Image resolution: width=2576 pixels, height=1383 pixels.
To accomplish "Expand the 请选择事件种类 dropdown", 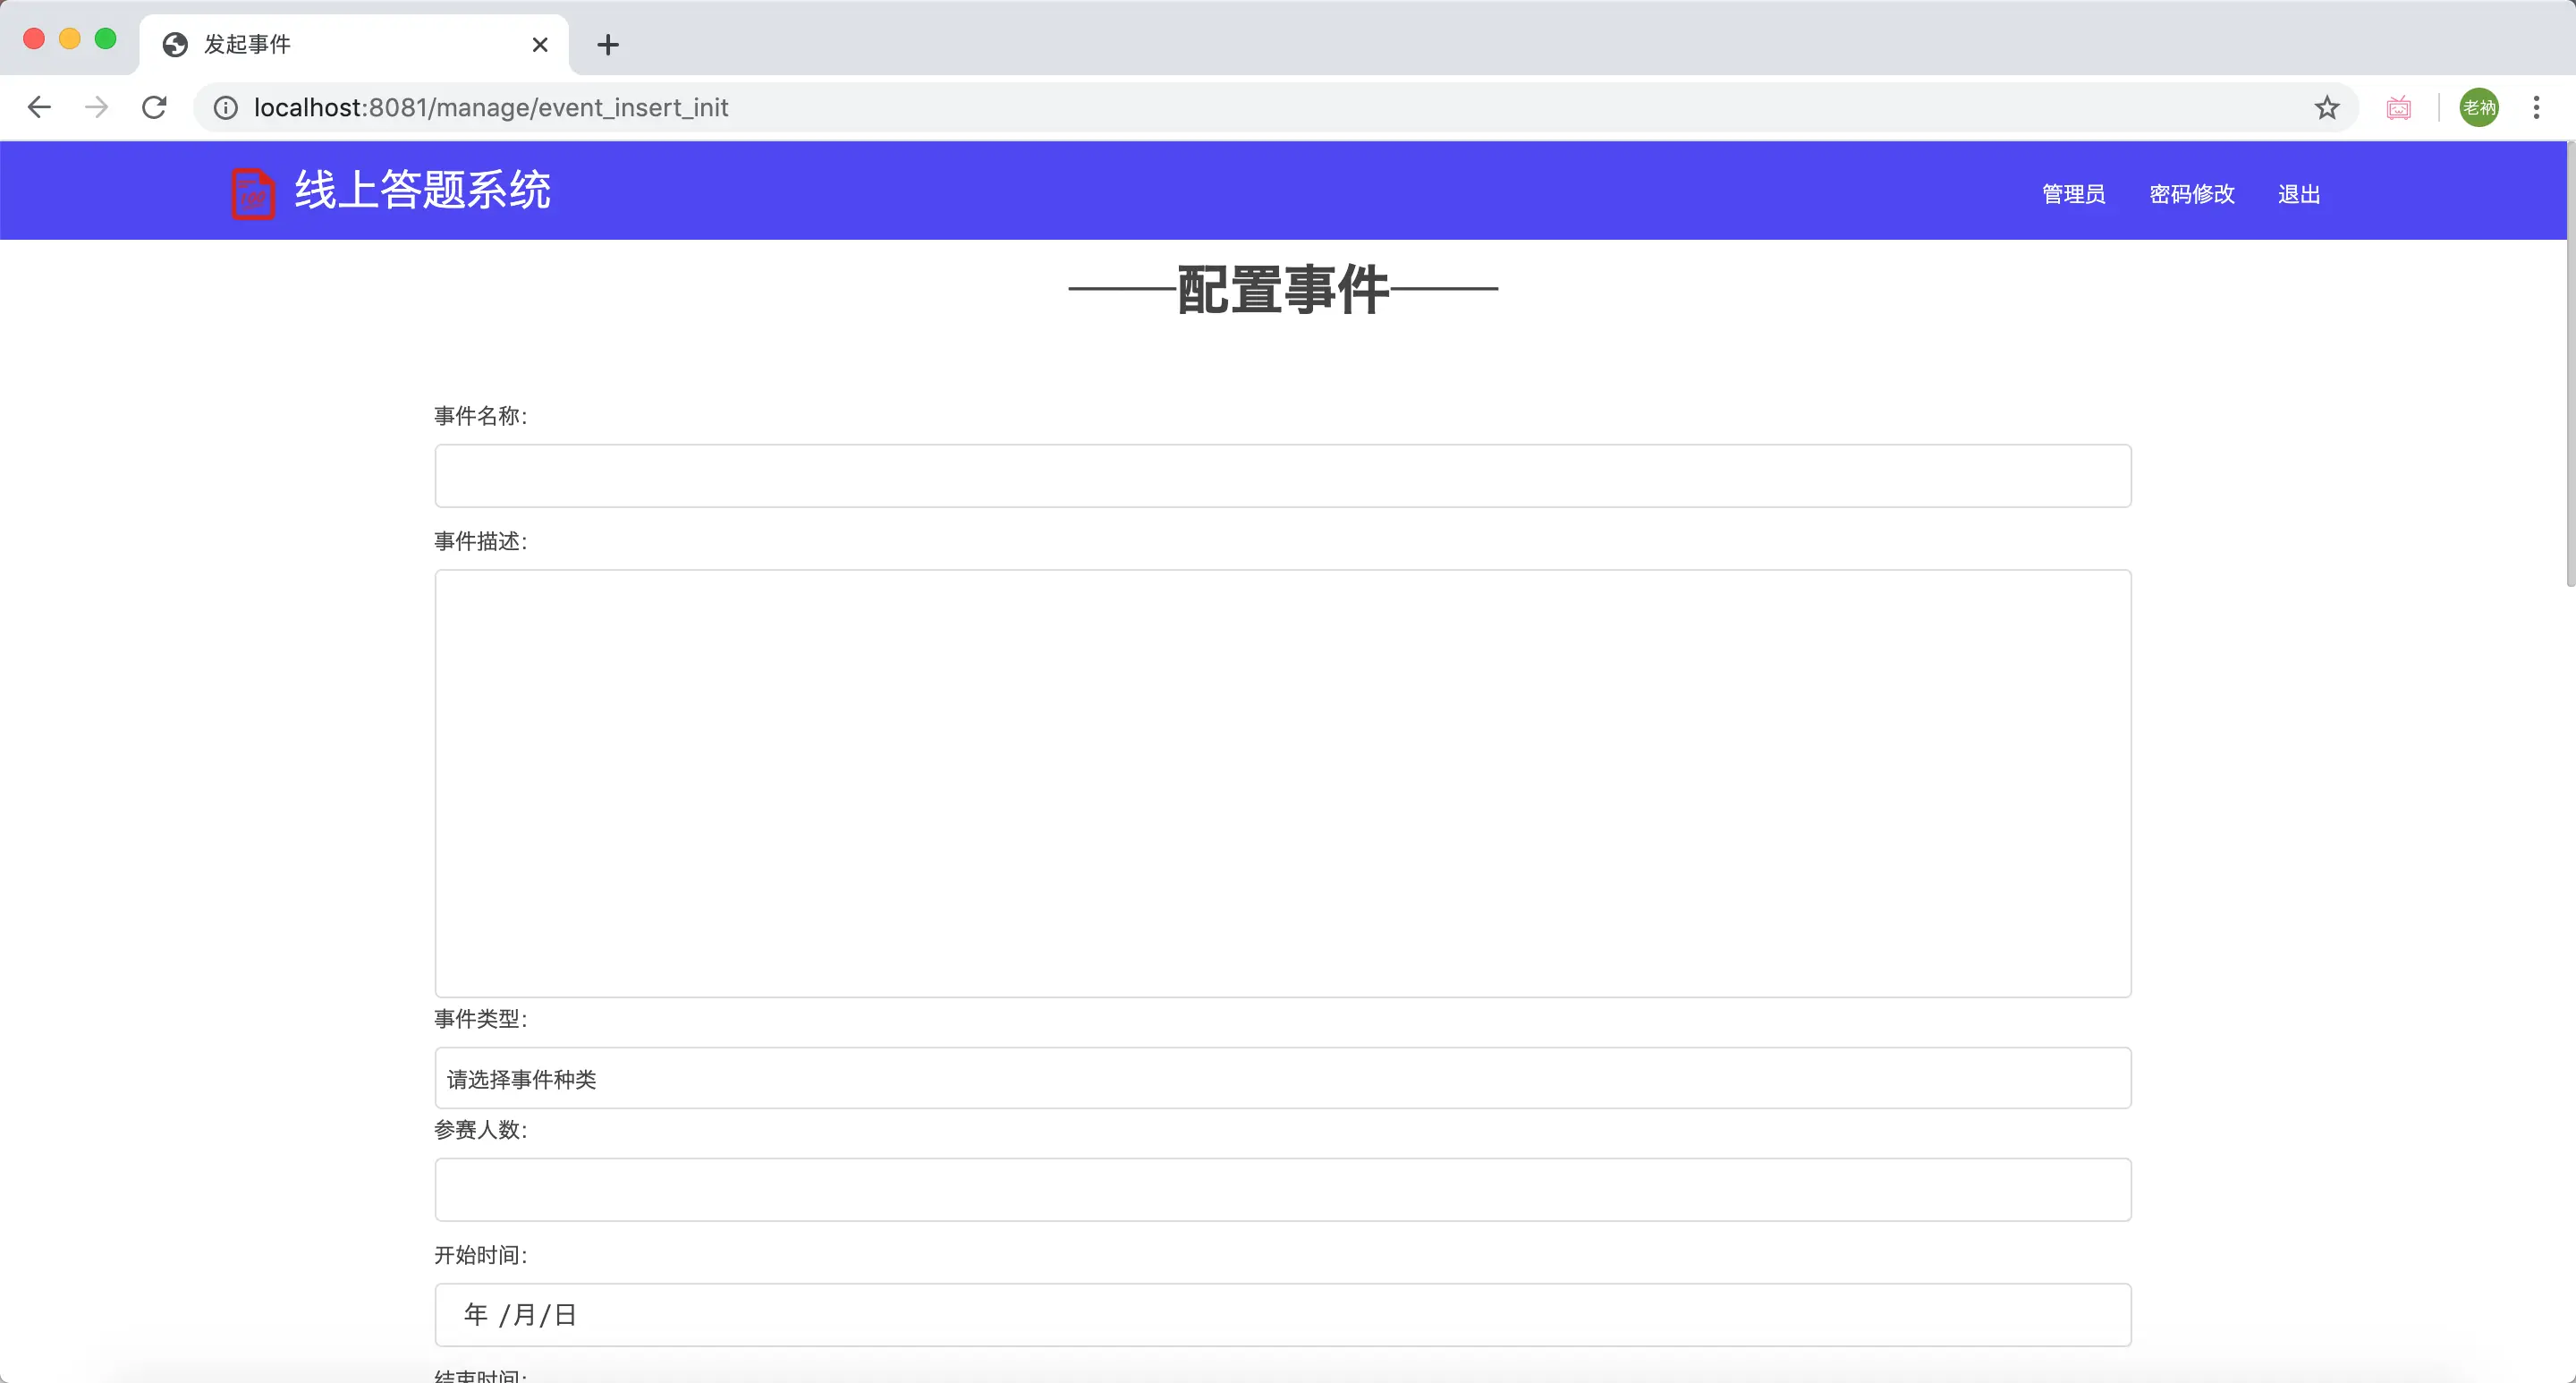I will pos(1282,1078).
